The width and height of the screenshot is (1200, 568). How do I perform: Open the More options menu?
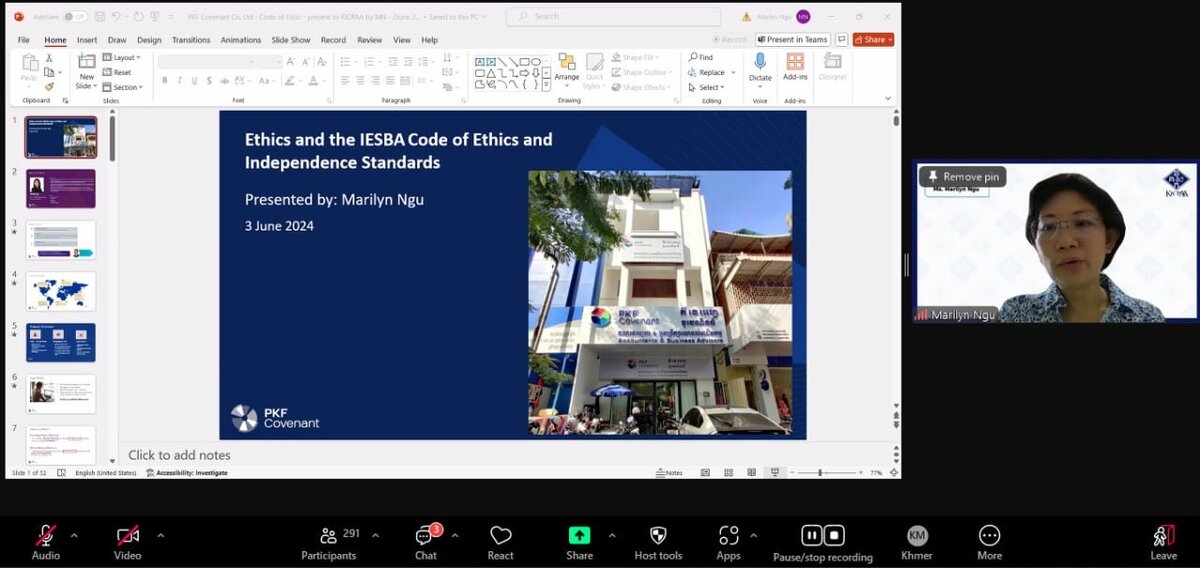(989, 543)
